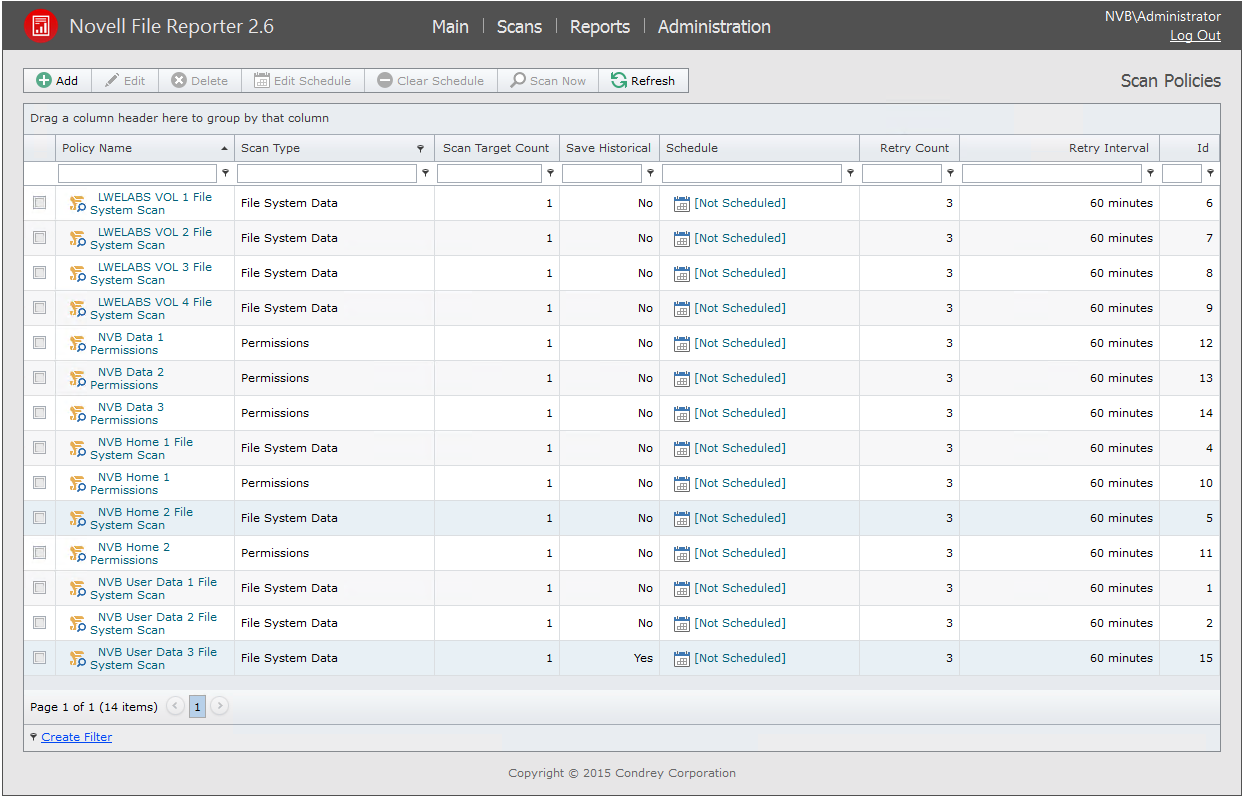Click the Log Out link
Viewport: 1245px width, 798px height.
click(1195, 36)
